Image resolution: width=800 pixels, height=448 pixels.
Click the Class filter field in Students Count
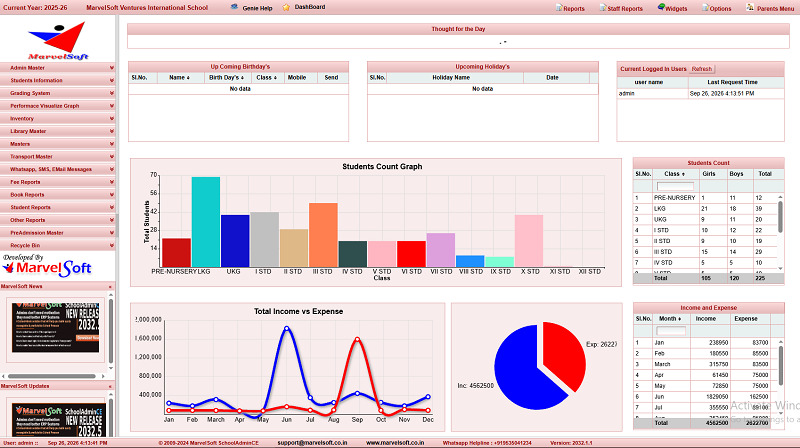[675, 186]
